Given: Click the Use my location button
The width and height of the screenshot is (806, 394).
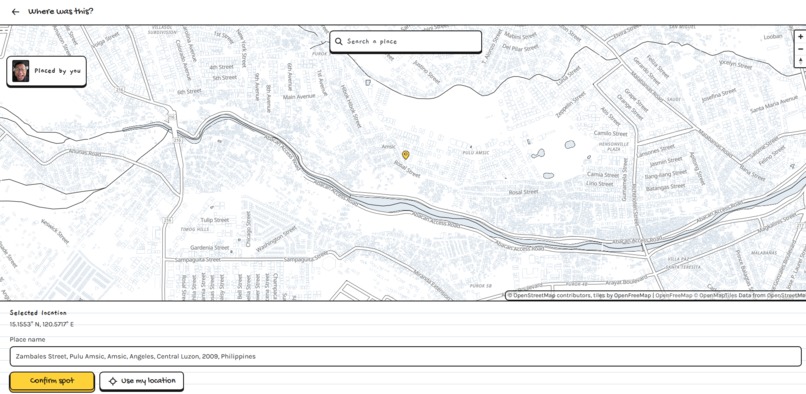Looking at the screenshot, I should coord(141,381).
